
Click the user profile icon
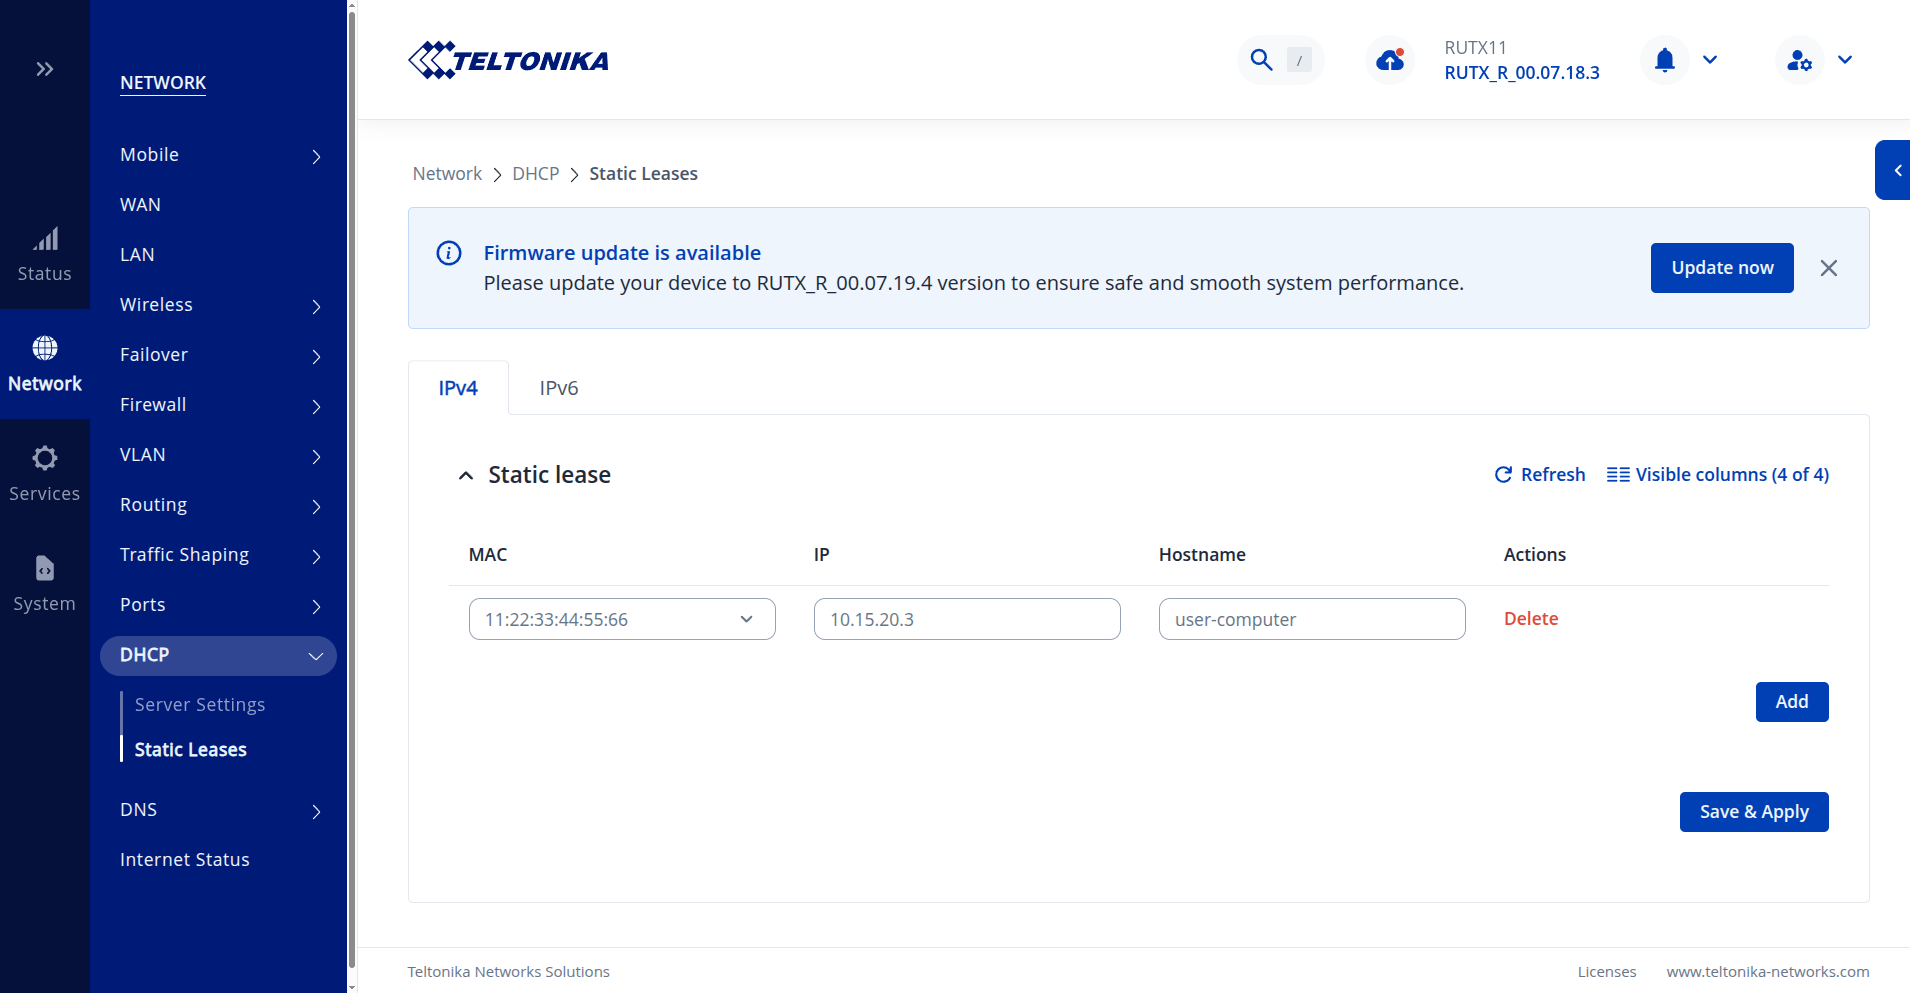click(1799, 60)
